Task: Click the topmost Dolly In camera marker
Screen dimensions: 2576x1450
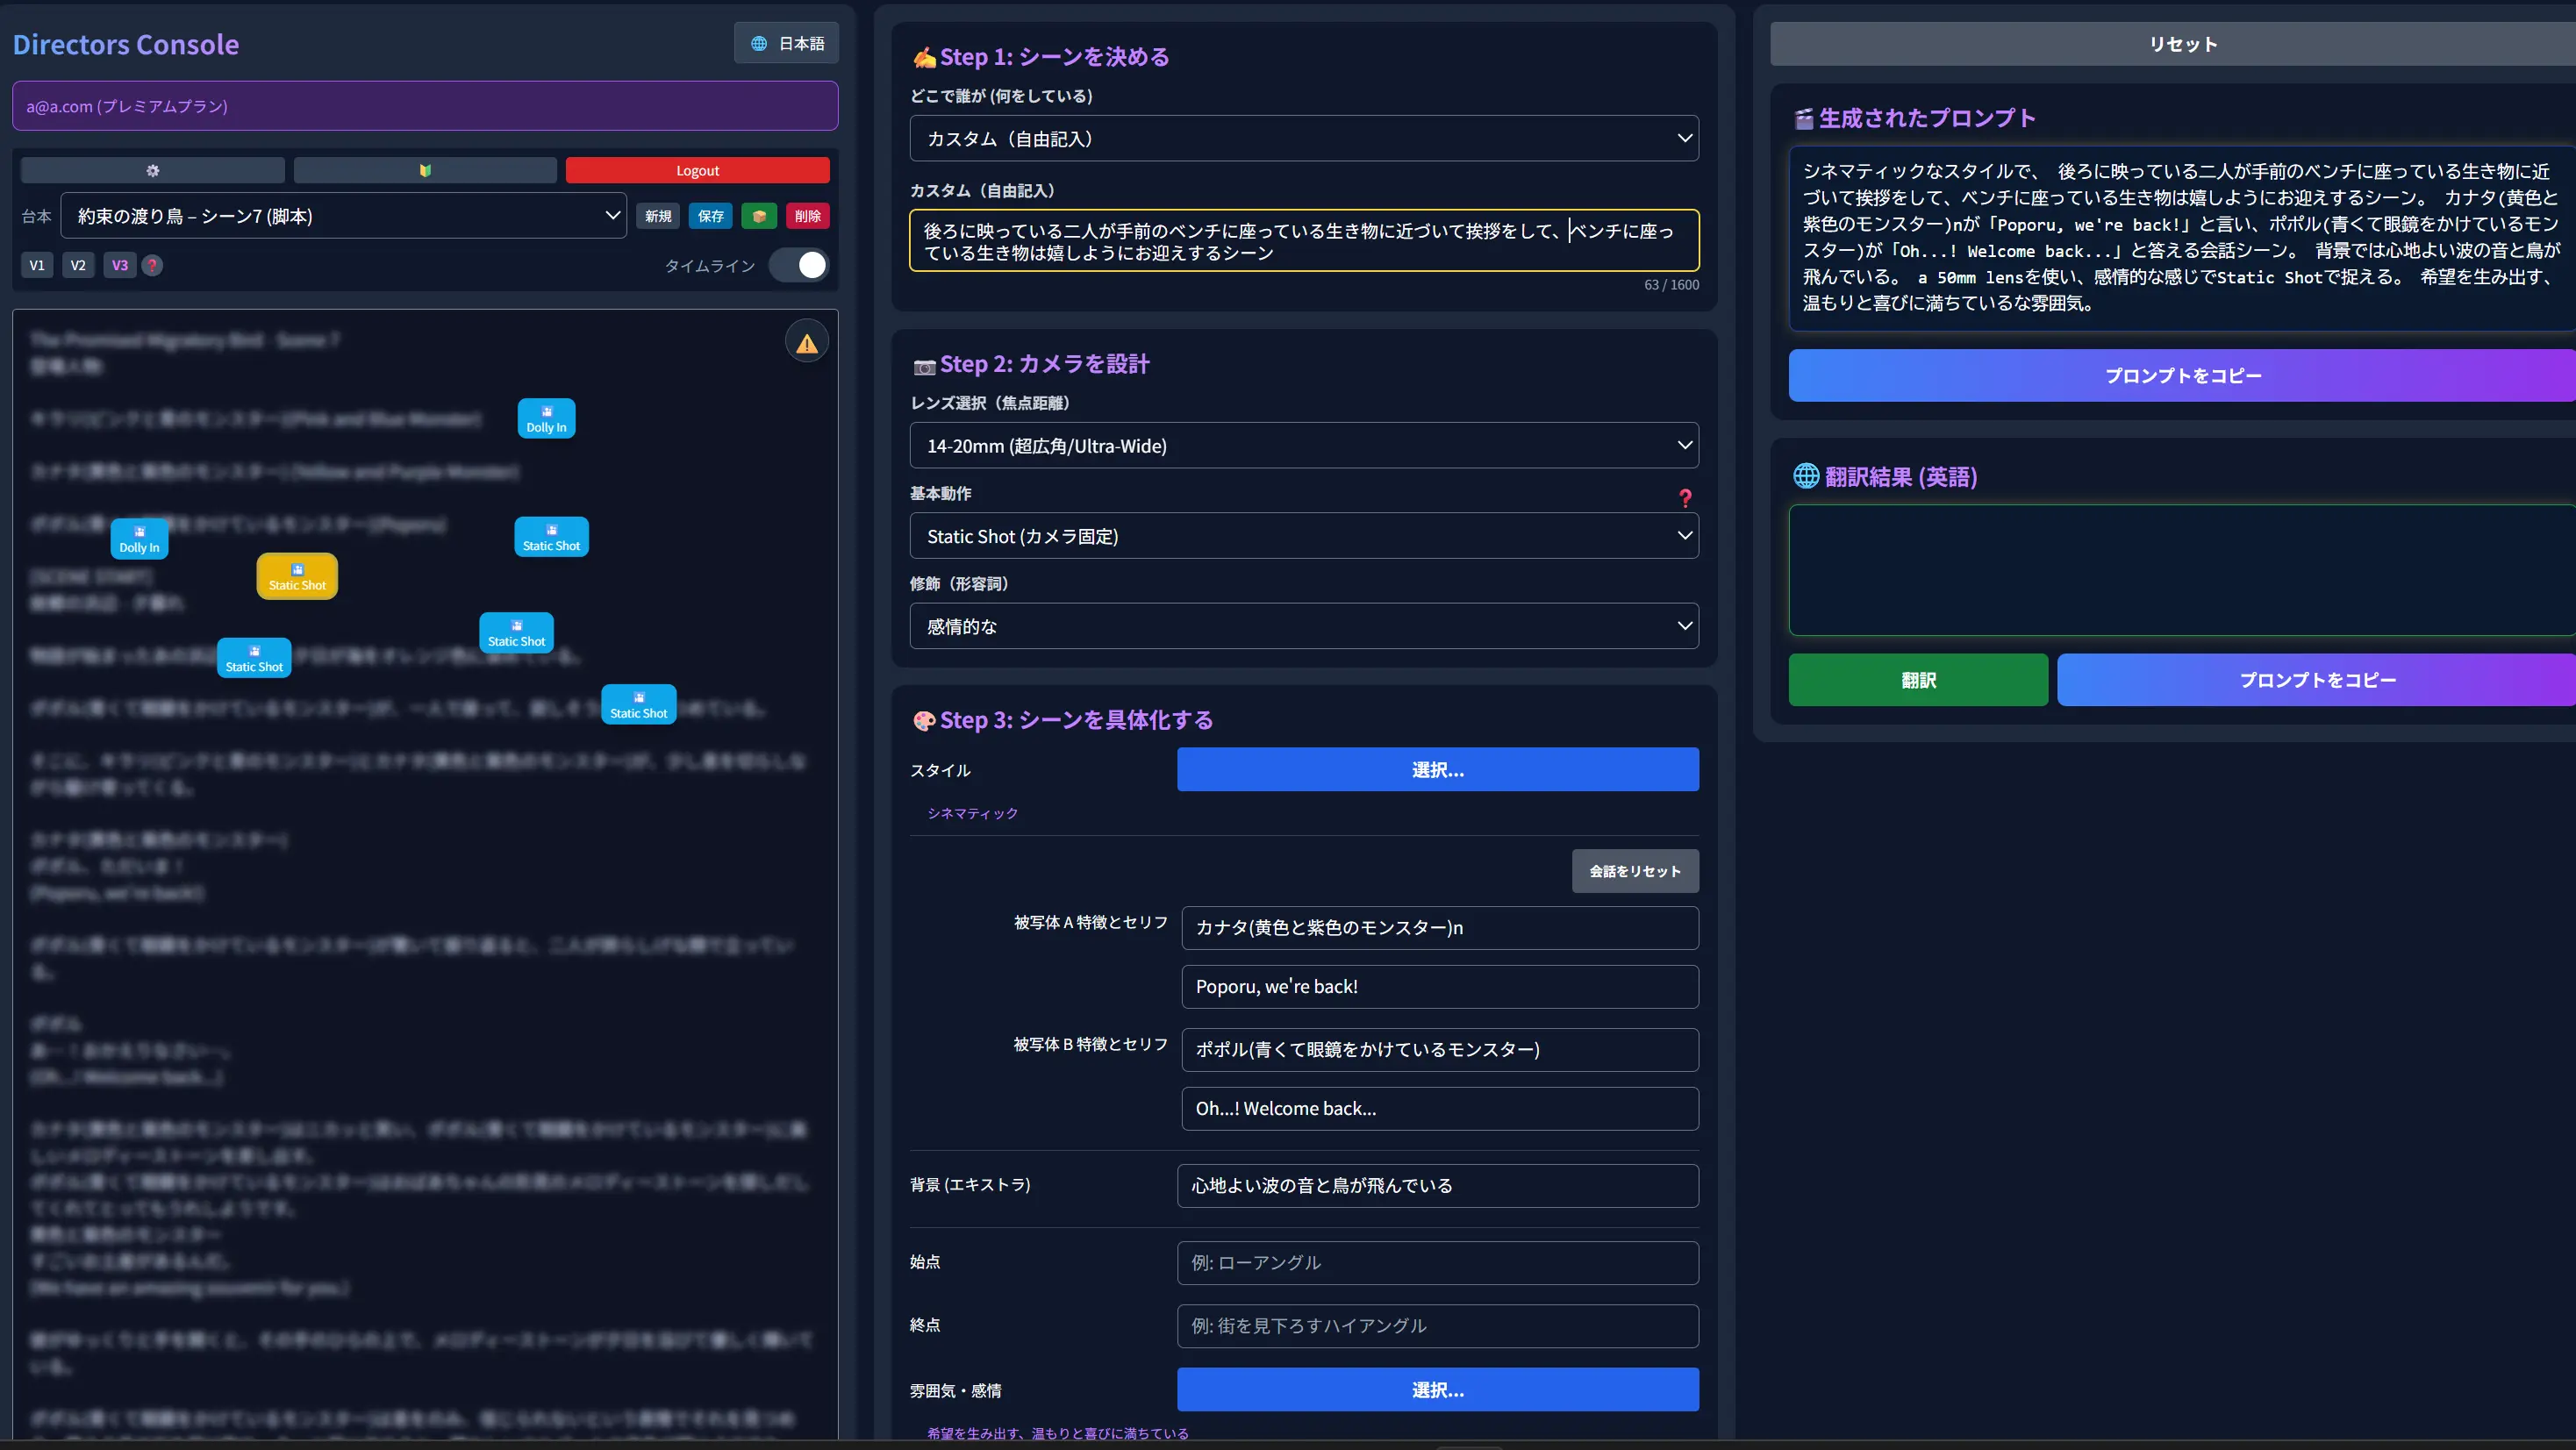Action: point(546,418)
